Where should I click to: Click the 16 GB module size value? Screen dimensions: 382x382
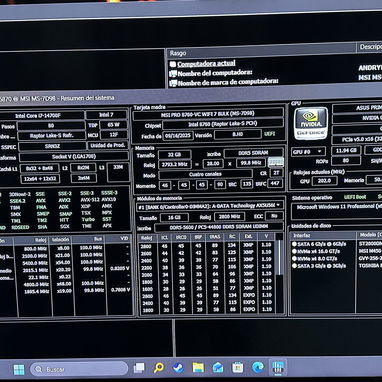[x=174, y=217]
